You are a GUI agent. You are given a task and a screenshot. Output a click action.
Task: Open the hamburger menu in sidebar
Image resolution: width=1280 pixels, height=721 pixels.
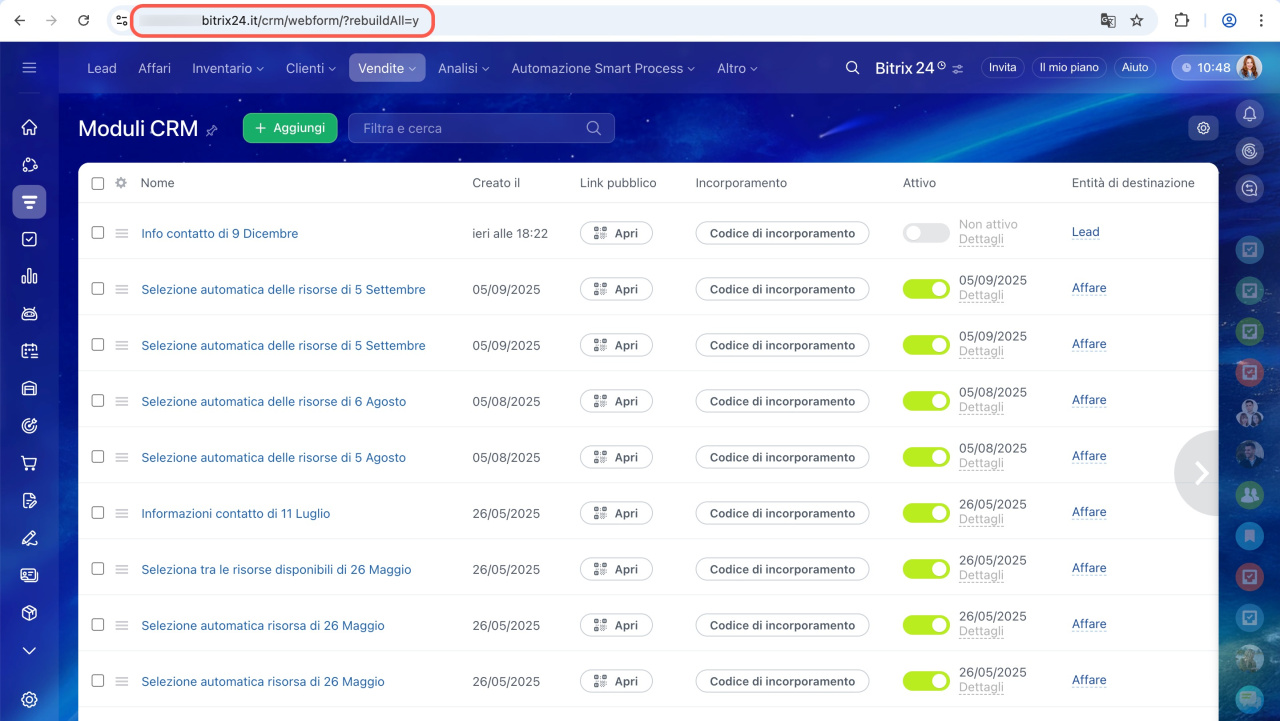tap(29, 68)
